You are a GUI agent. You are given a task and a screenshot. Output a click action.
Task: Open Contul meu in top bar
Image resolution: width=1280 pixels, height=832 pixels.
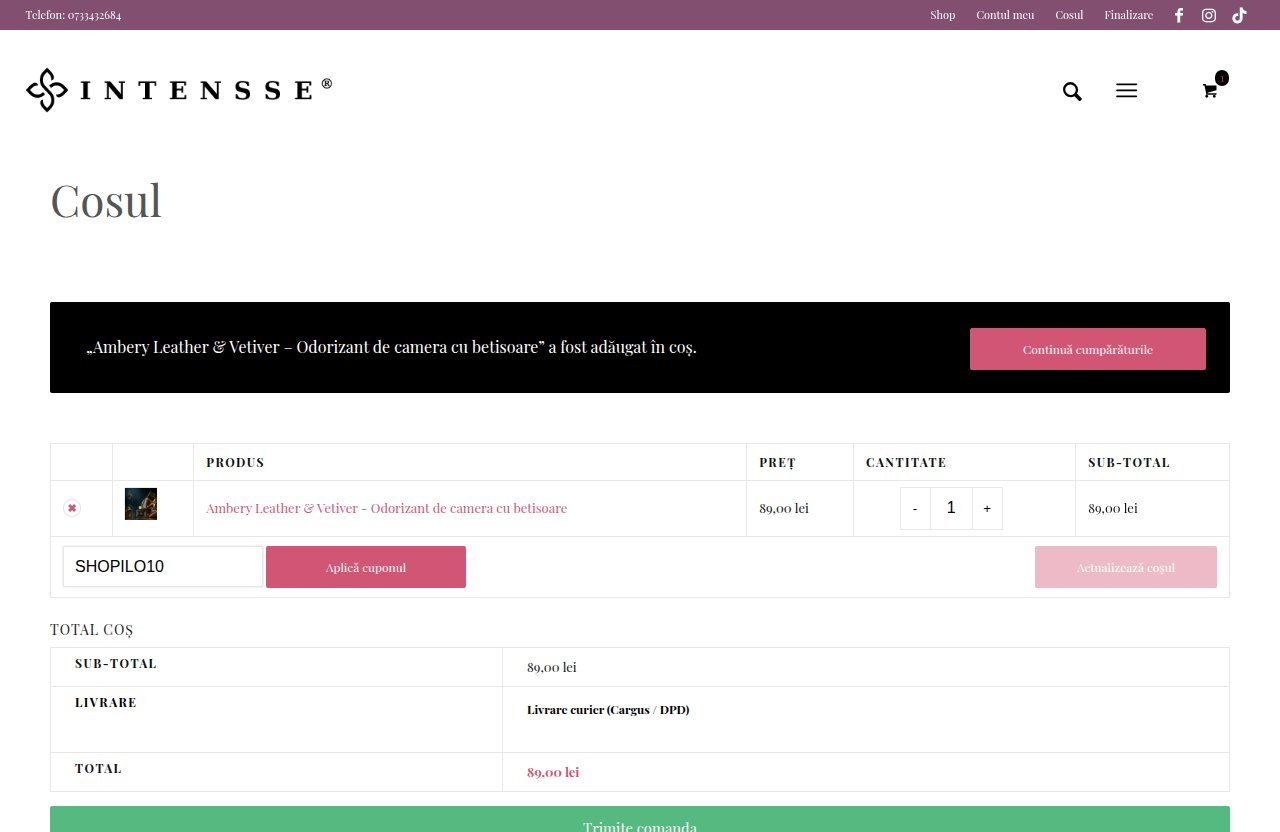pyautogui.click(x=1005, y=15)
